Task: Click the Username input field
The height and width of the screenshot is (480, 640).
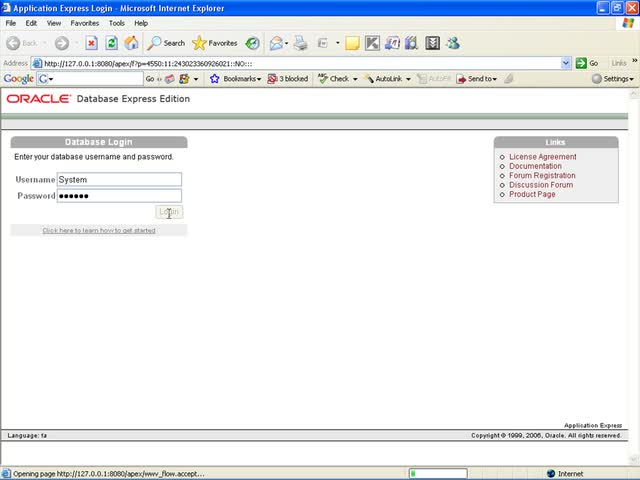Action: [x=119, y=180]
